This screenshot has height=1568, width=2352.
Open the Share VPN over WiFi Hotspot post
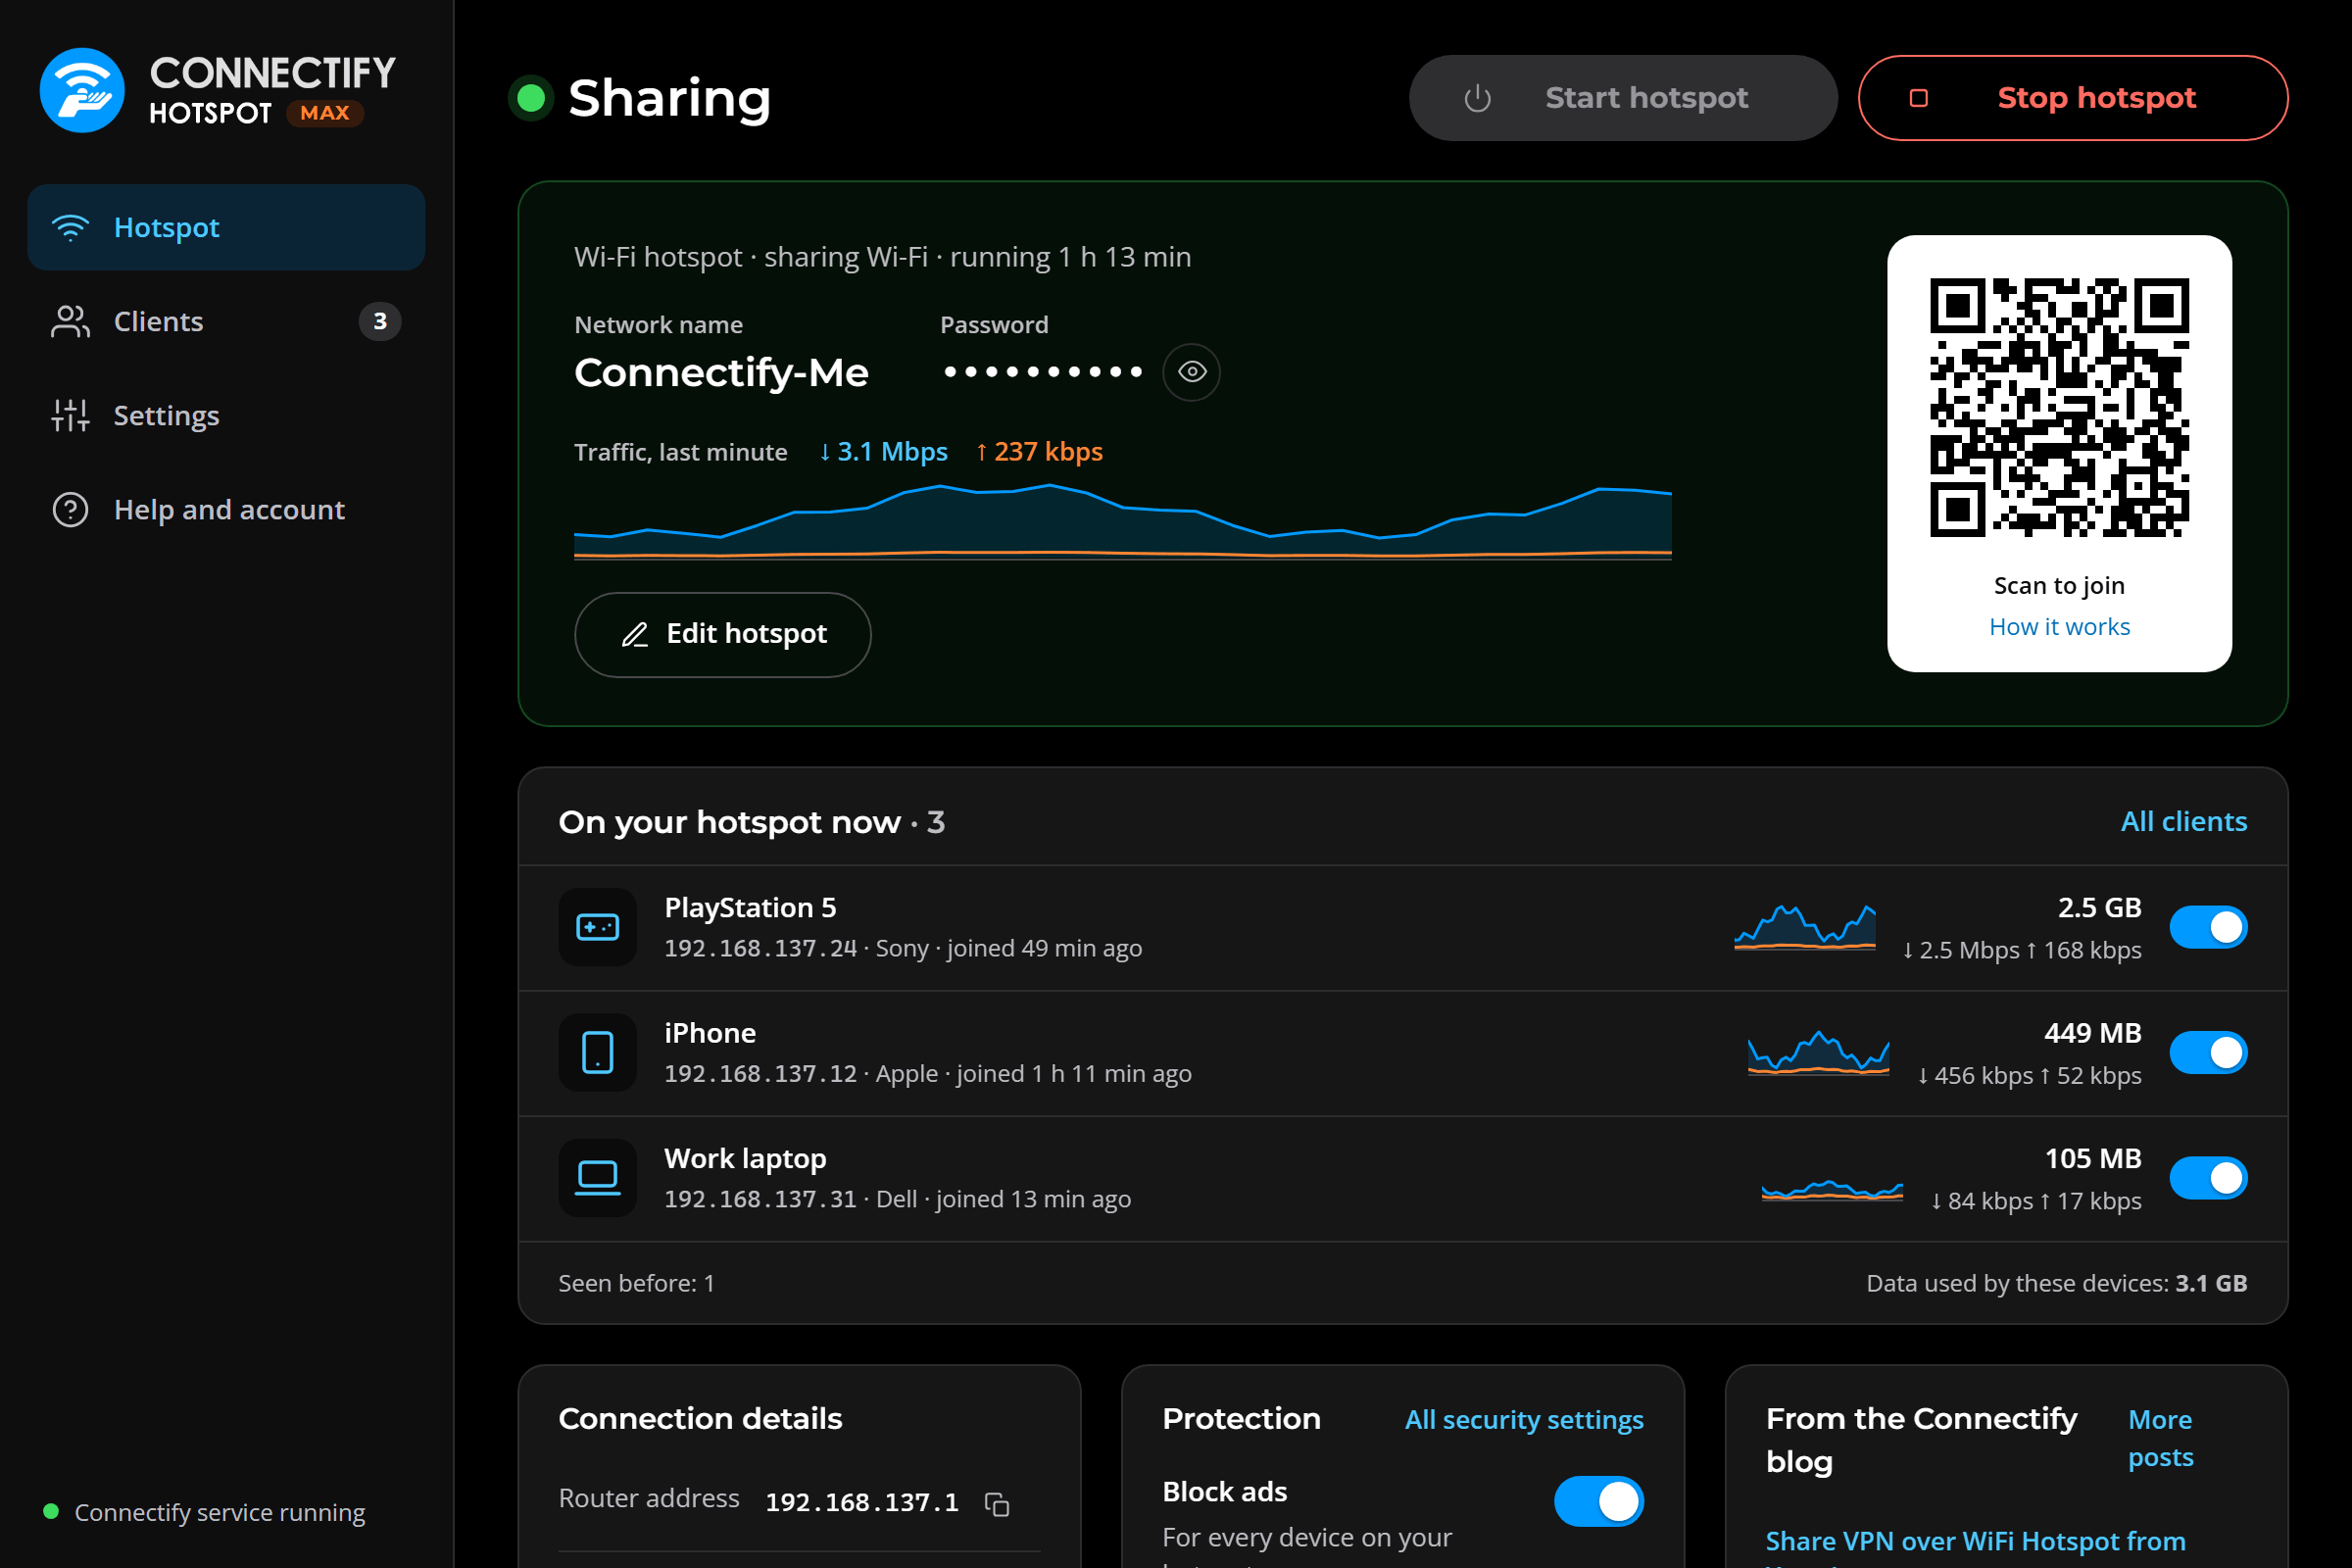[1976, 1542]
